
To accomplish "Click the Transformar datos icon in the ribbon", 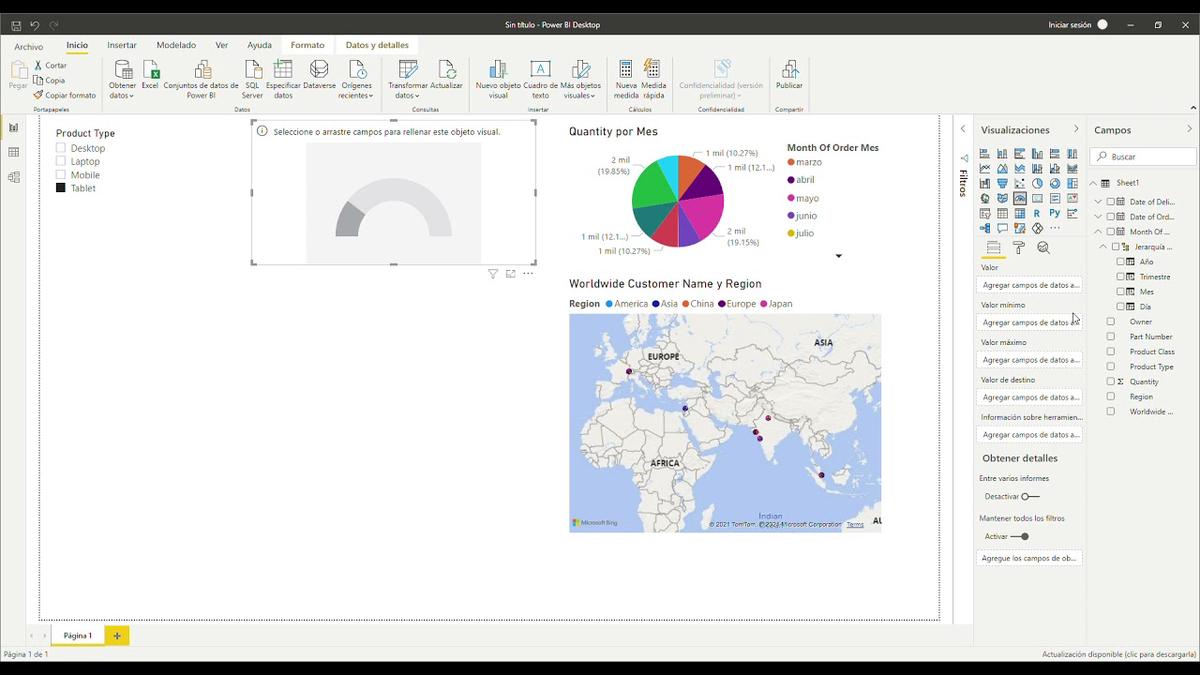I will click(x=407, y=72).
